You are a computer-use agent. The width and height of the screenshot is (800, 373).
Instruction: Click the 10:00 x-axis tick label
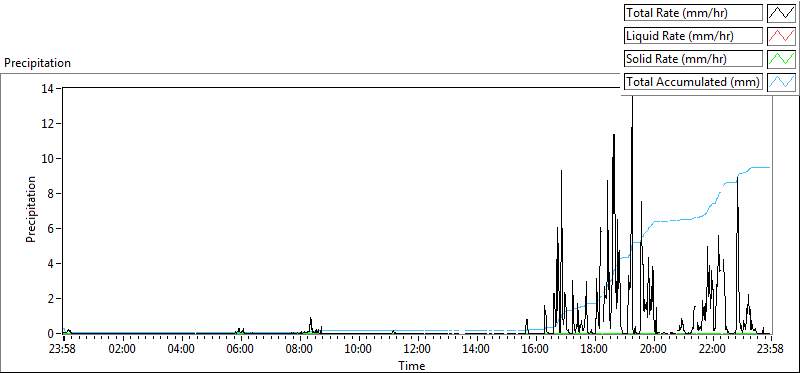[358, 350]
